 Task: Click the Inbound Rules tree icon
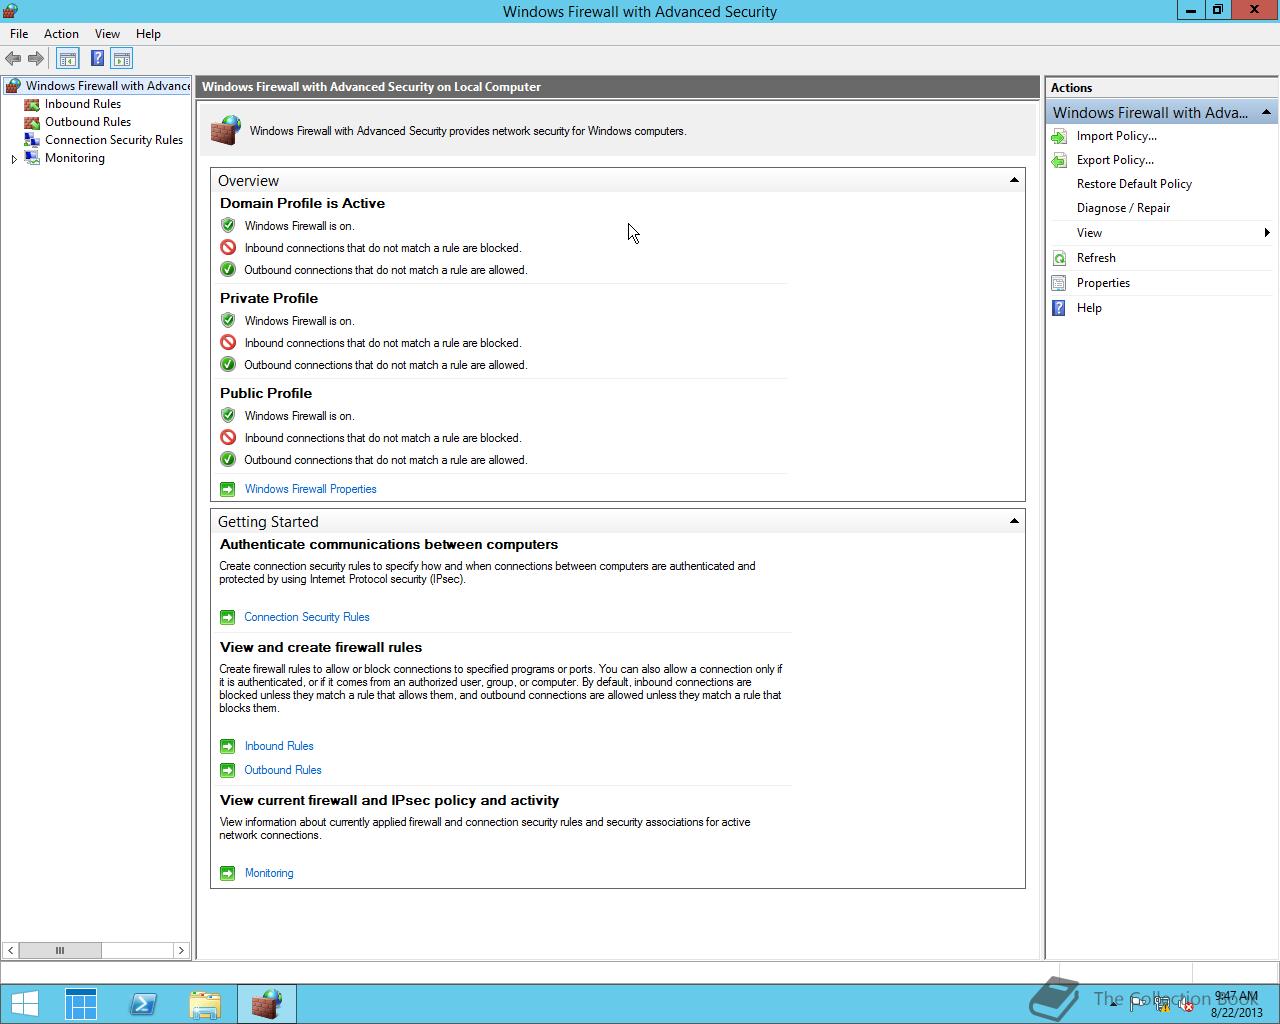32,104
